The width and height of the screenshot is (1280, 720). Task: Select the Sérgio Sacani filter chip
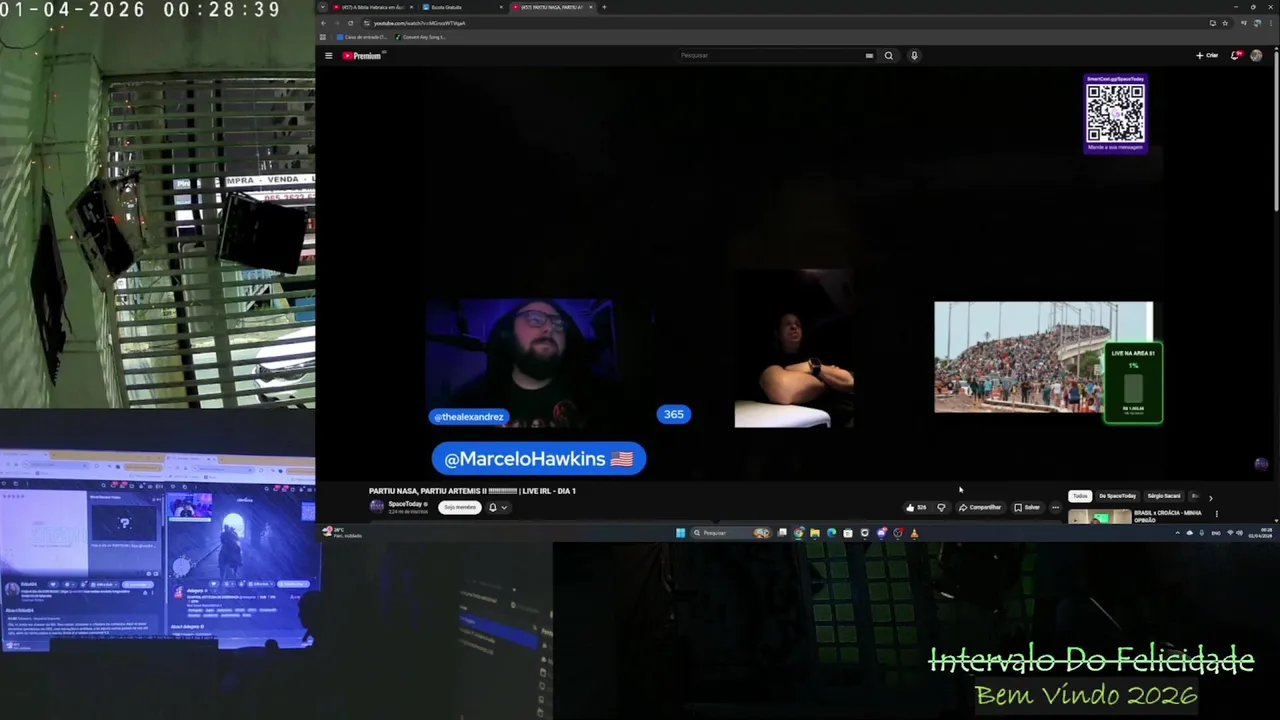[1163, 496]
